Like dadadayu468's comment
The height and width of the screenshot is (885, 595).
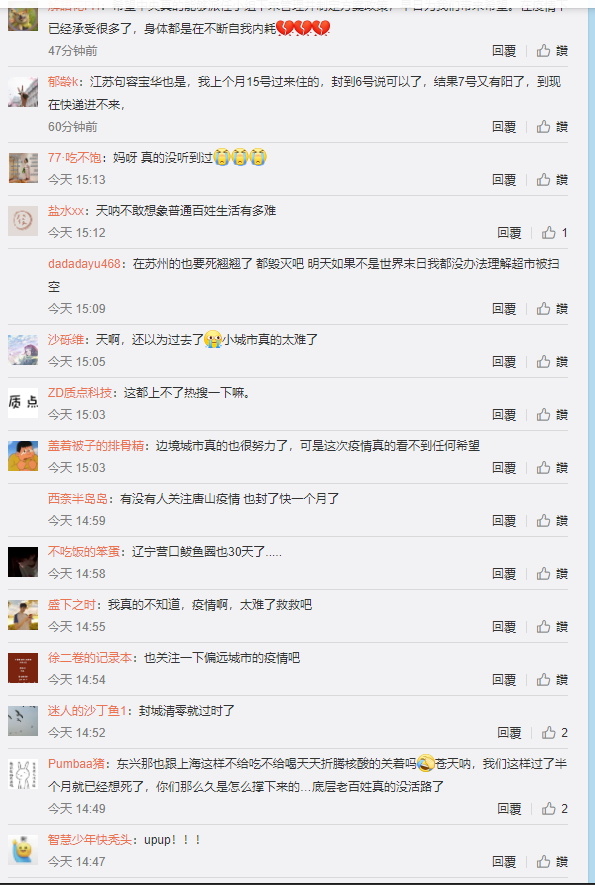[x=552, y=308]
